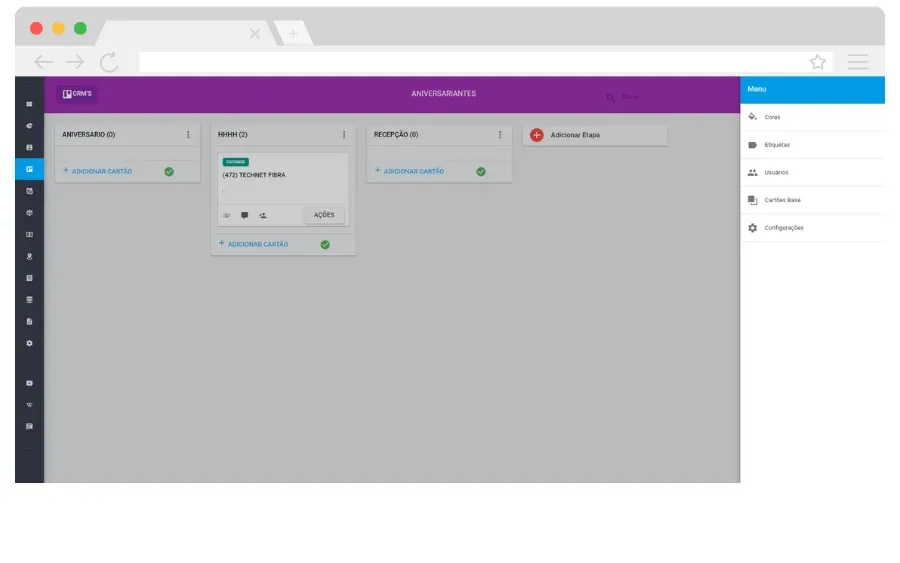This screenshot has height=563, width=900.
Task: Open the browser hamburger menu
Action: [858, 61]
